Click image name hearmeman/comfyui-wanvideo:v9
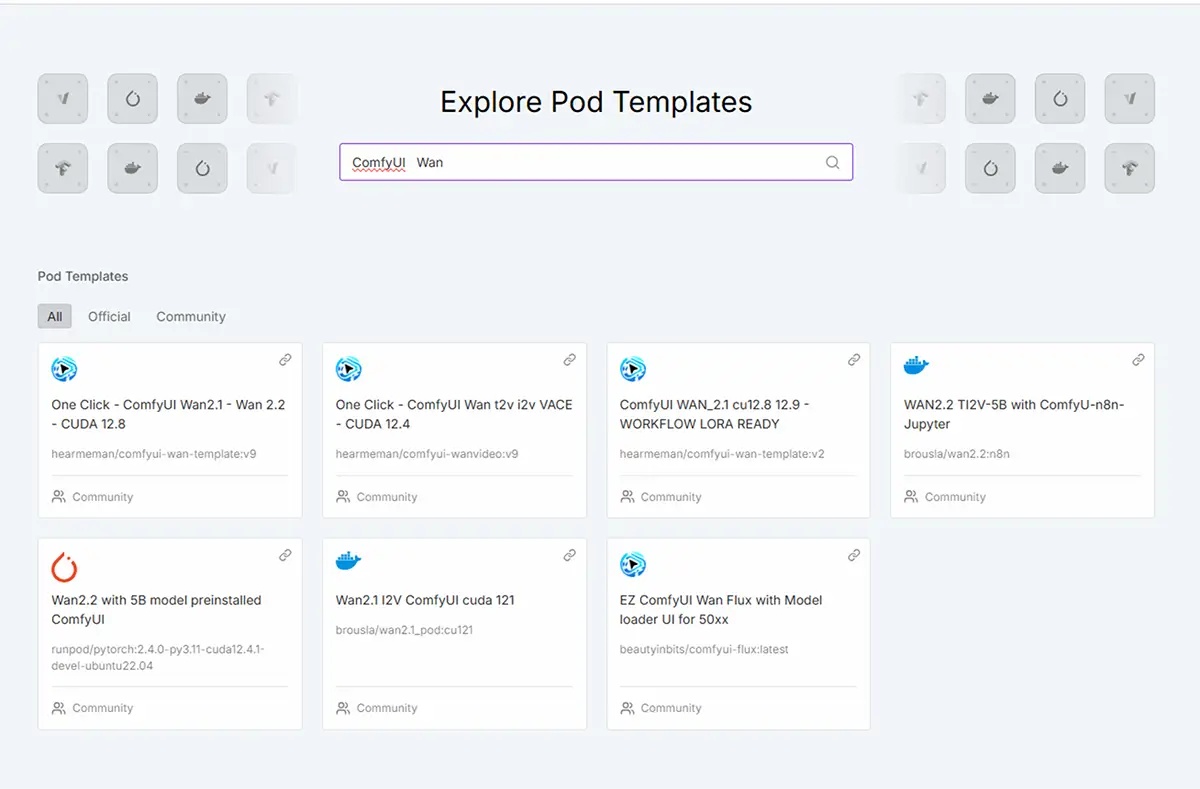The width and height of the screenshot is (1200, 789). coord(427,454)
